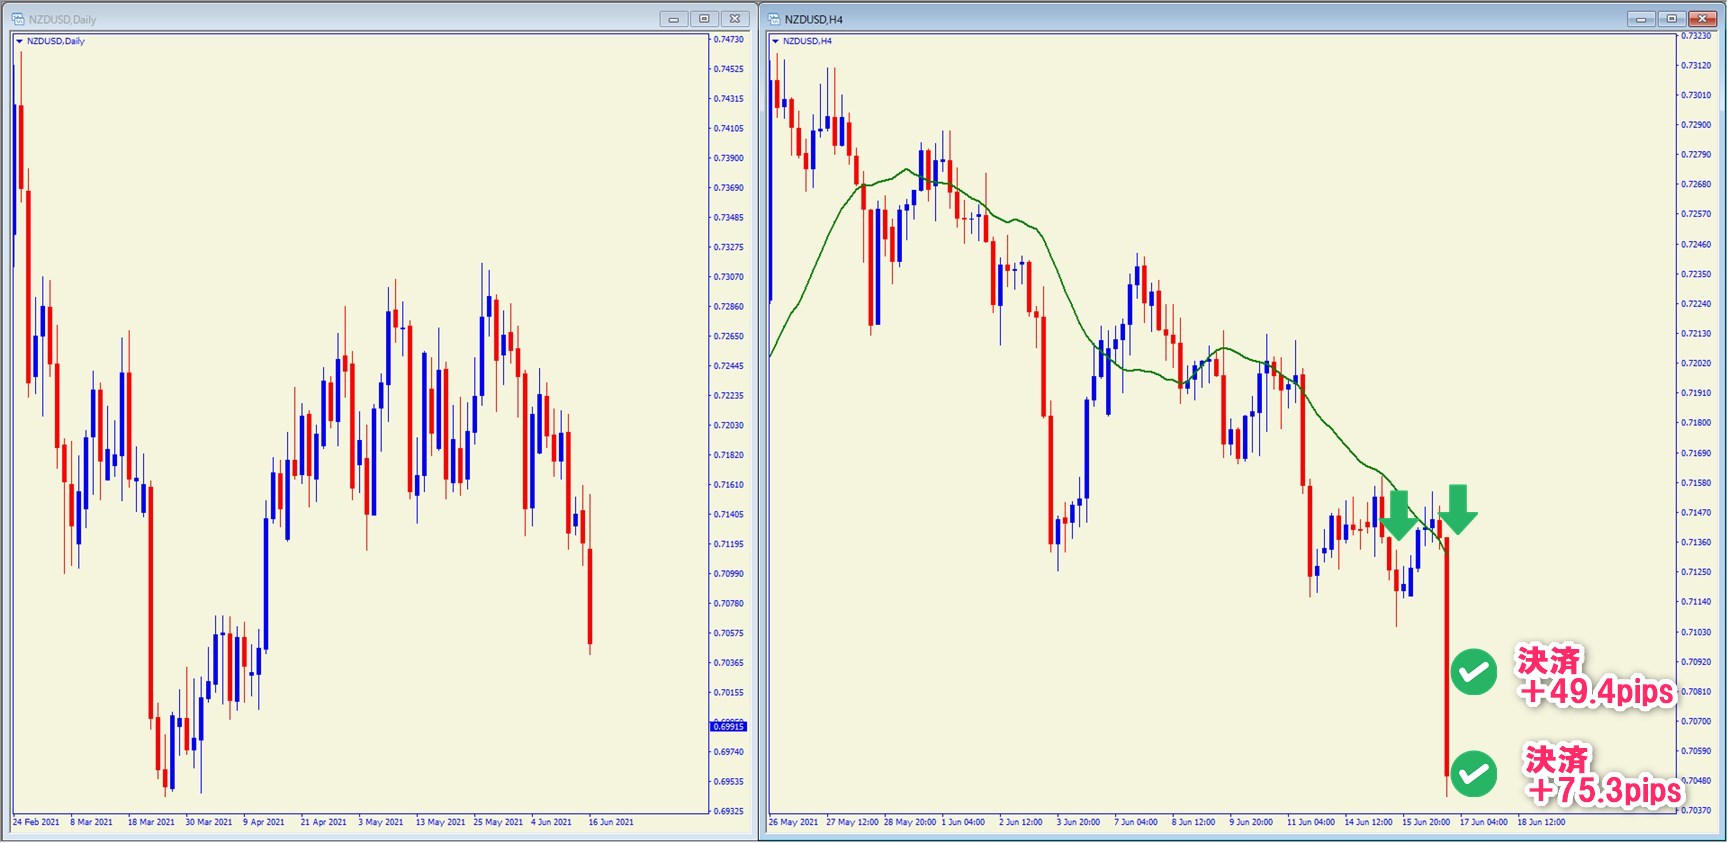Select the blue 0.69915 current price label
The height and width of the screenshot is (843, 1728).
pyautogui.click(x=728, y=726)
